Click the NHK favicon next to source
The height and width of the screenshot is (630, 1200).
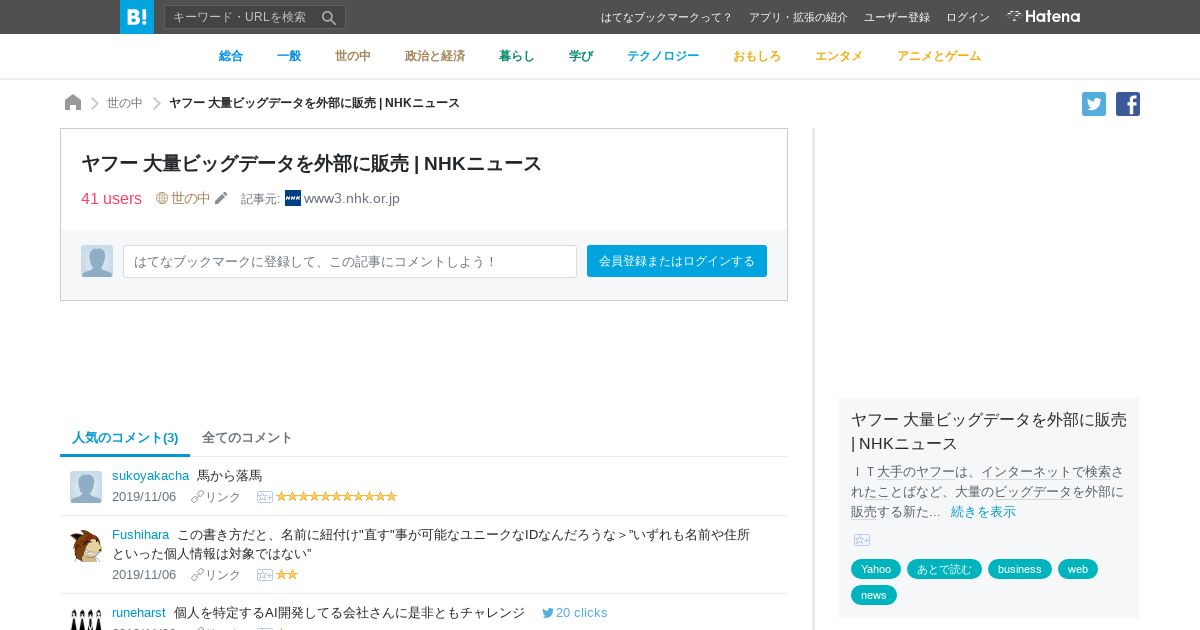(293, 198)
